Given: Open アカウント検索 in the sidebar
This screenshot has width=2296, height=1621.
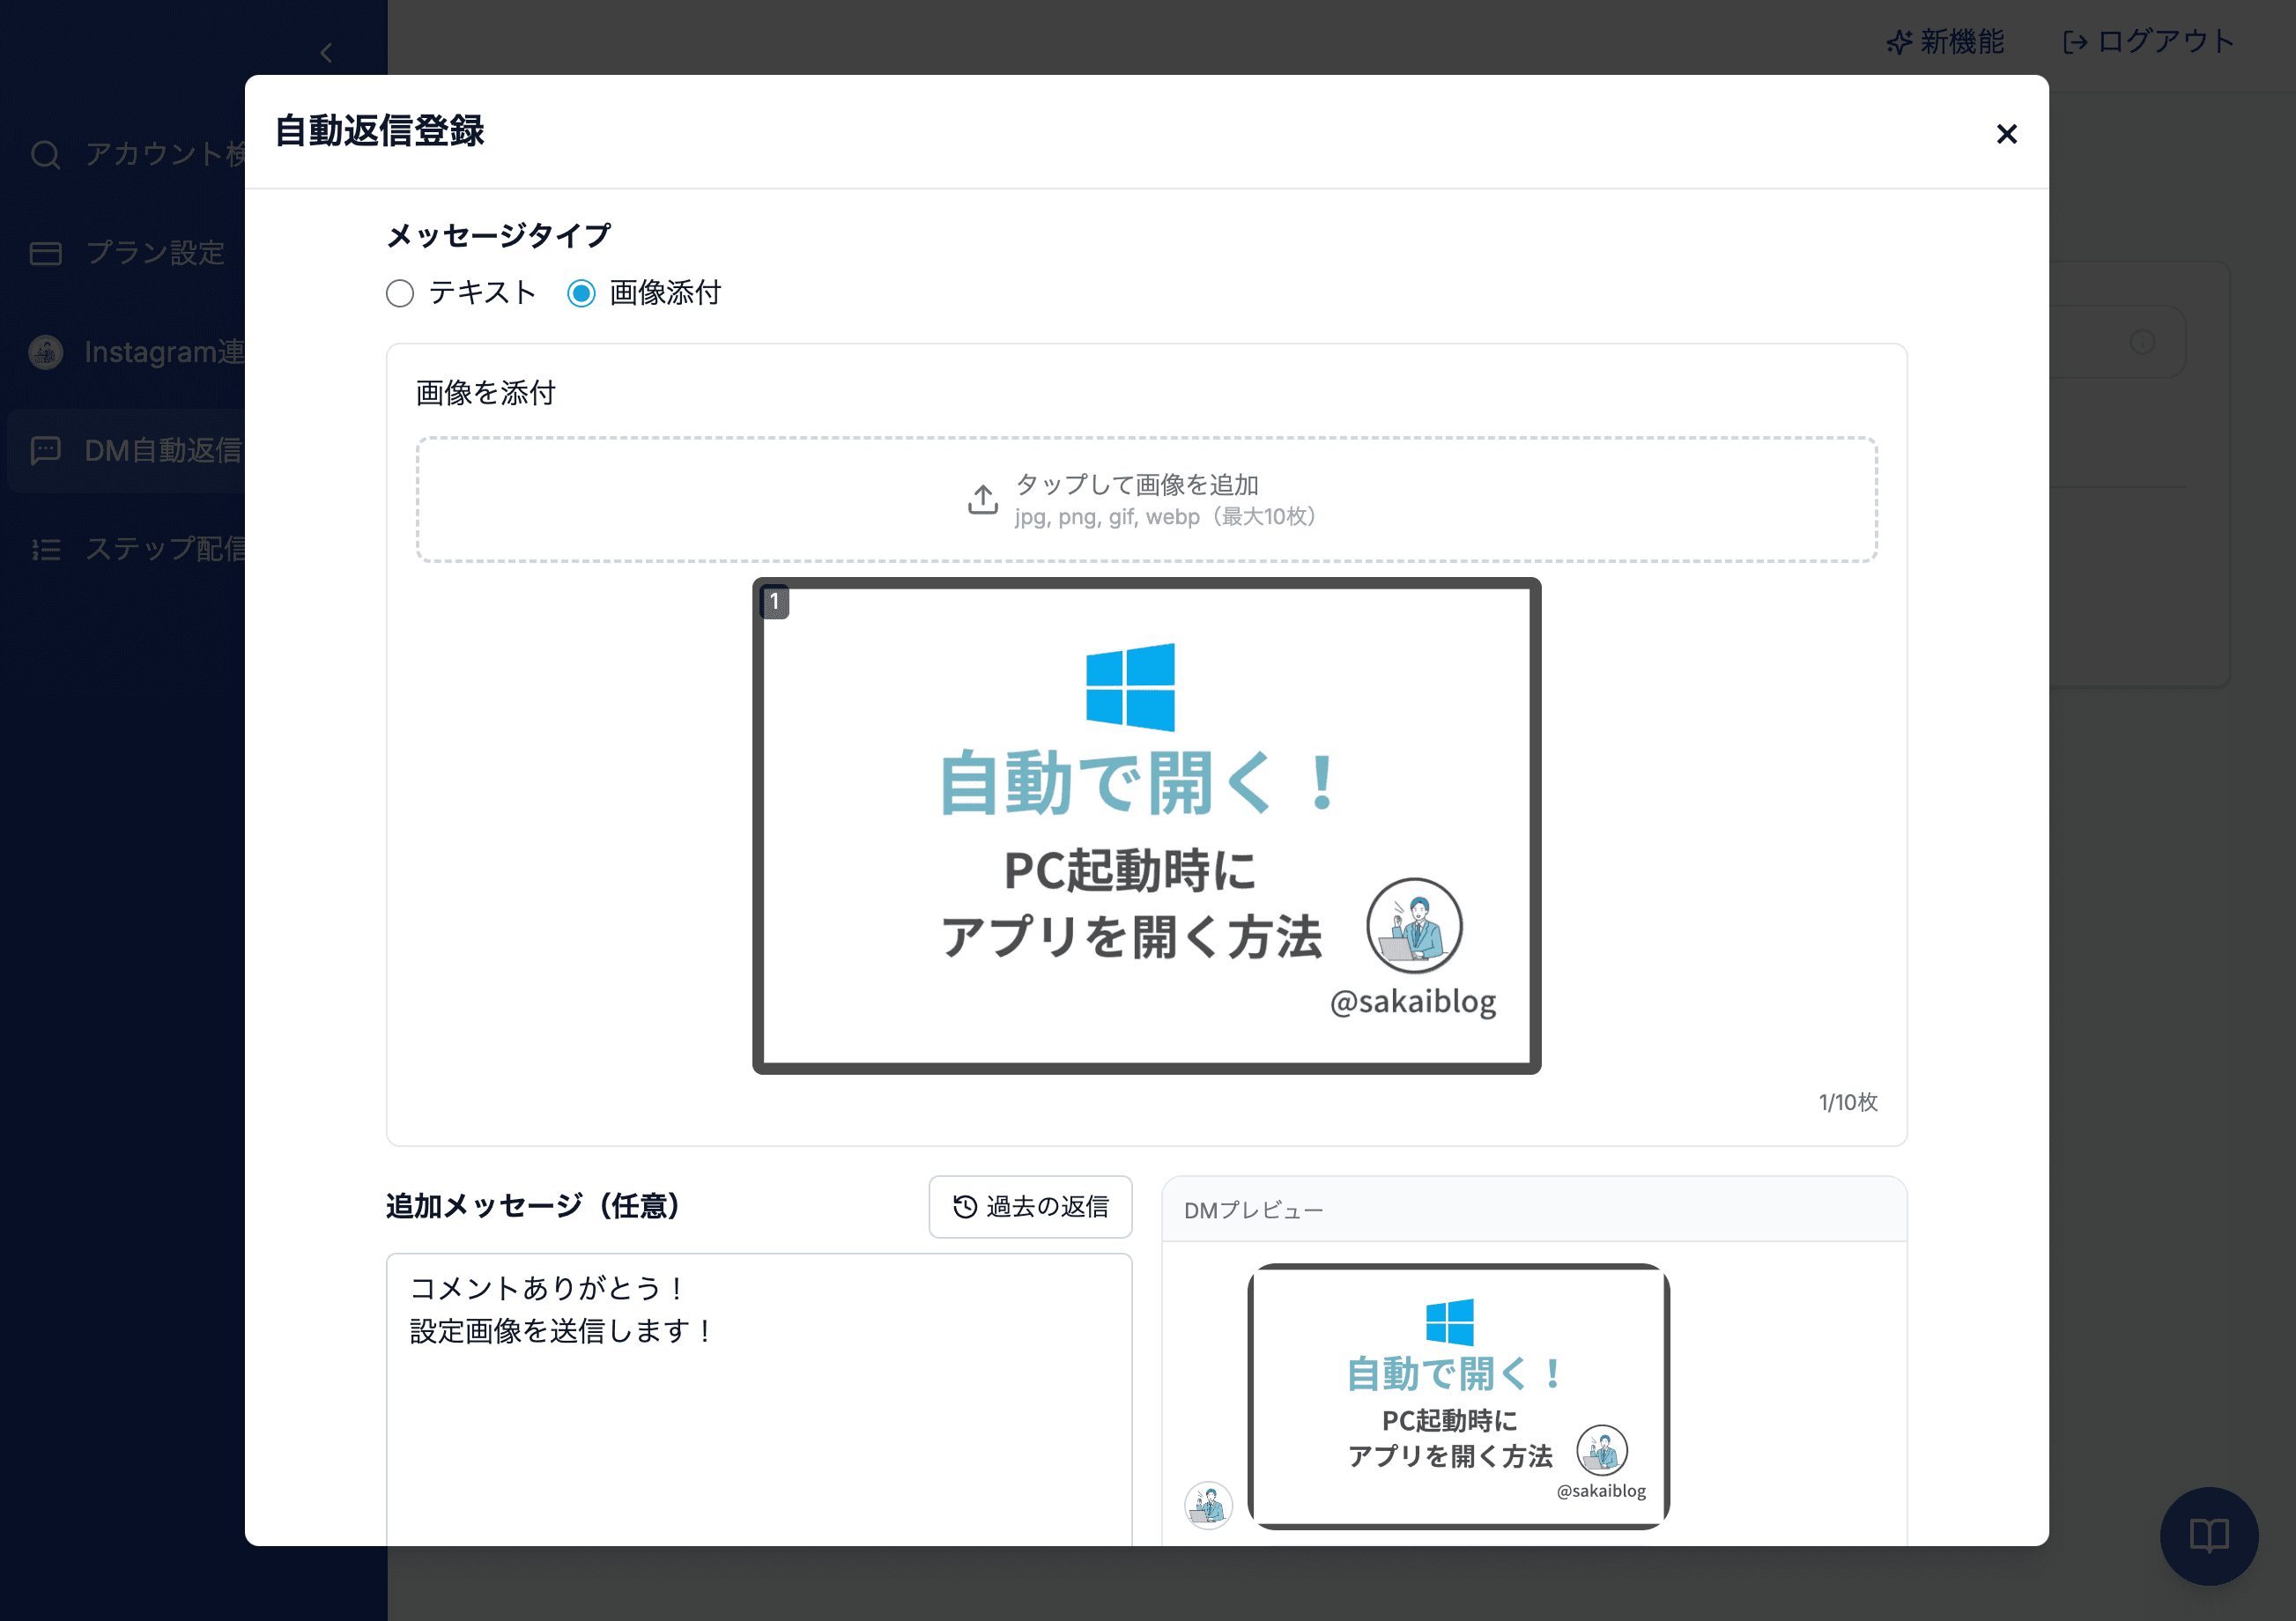Looking at the screenshot, I should click(x=126, y=155).
